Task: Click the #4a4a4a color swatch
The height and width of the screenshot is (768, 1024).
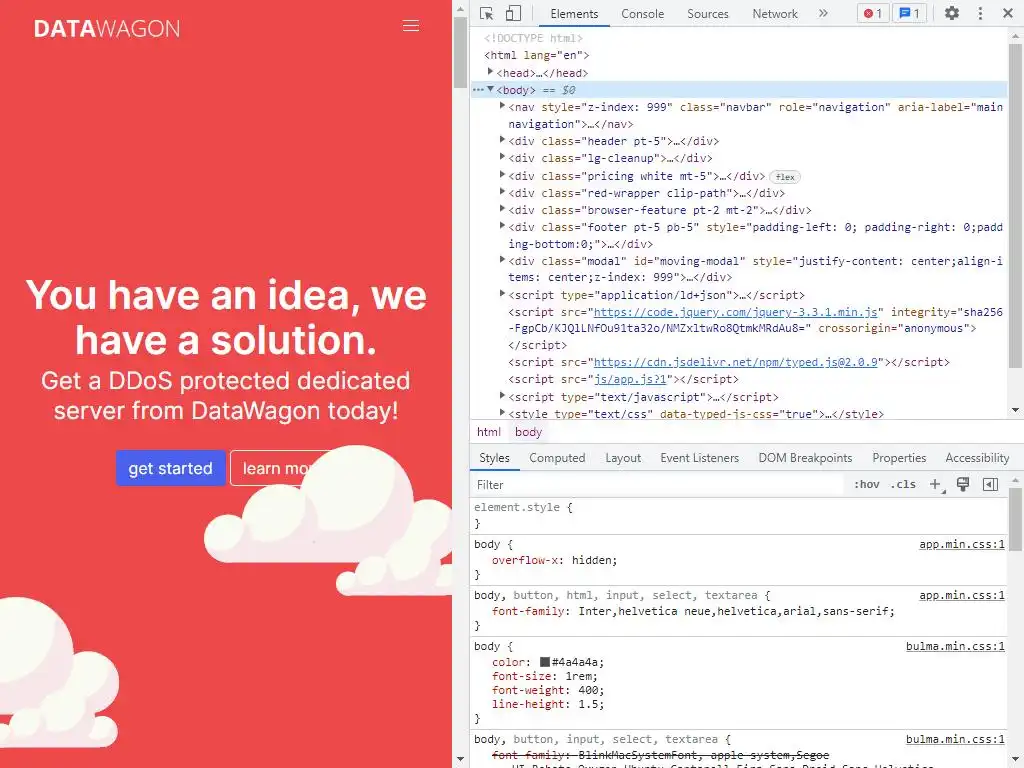Action: [x=545, y=662]
